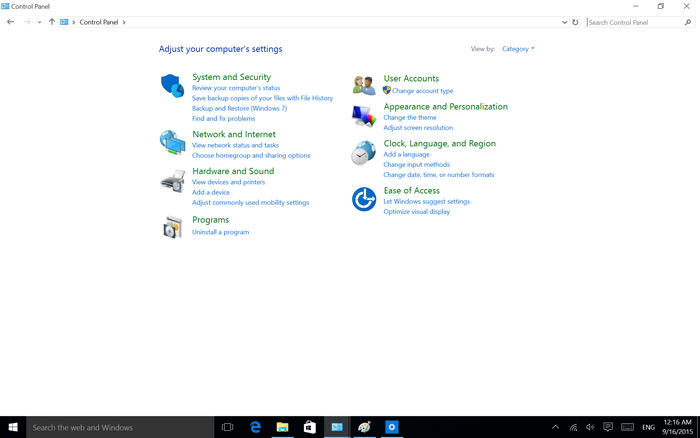Screen dimensions: 700x438
Task: Open the Windows Start menu
Action: point(13,427)
